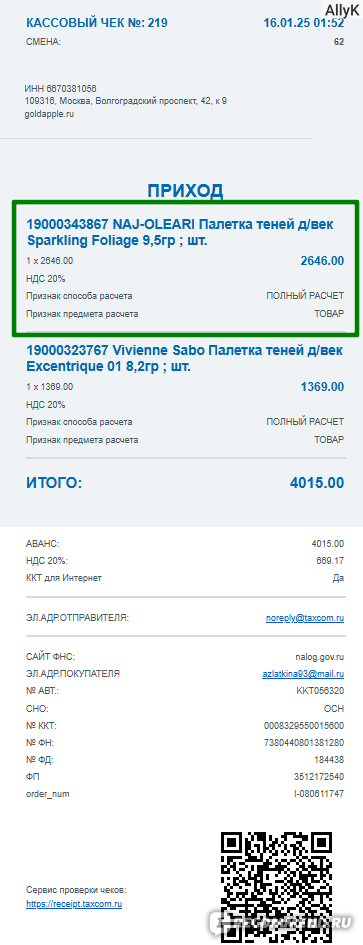The height and width of the screenshot is (945, 363).
Task: Click the № ККТ value 0008329550015600
Action: pyautogui.click(x=304, y=726)
